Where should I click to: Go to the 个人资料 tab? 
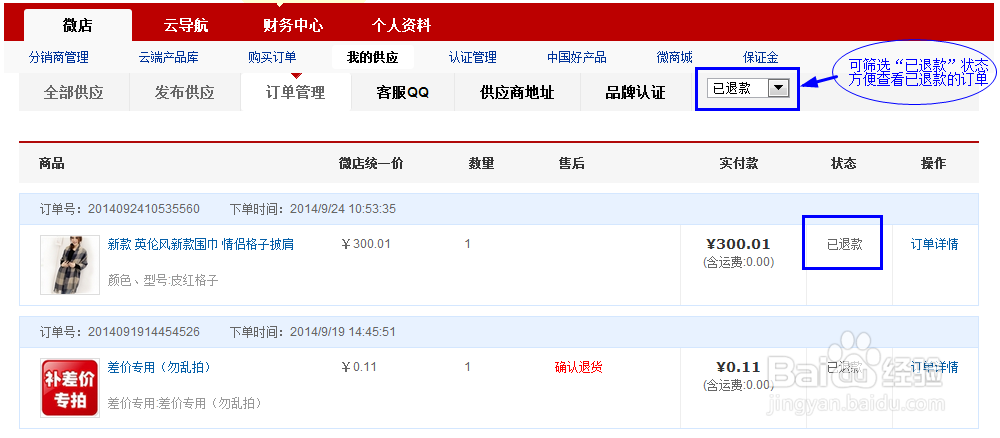401,26
